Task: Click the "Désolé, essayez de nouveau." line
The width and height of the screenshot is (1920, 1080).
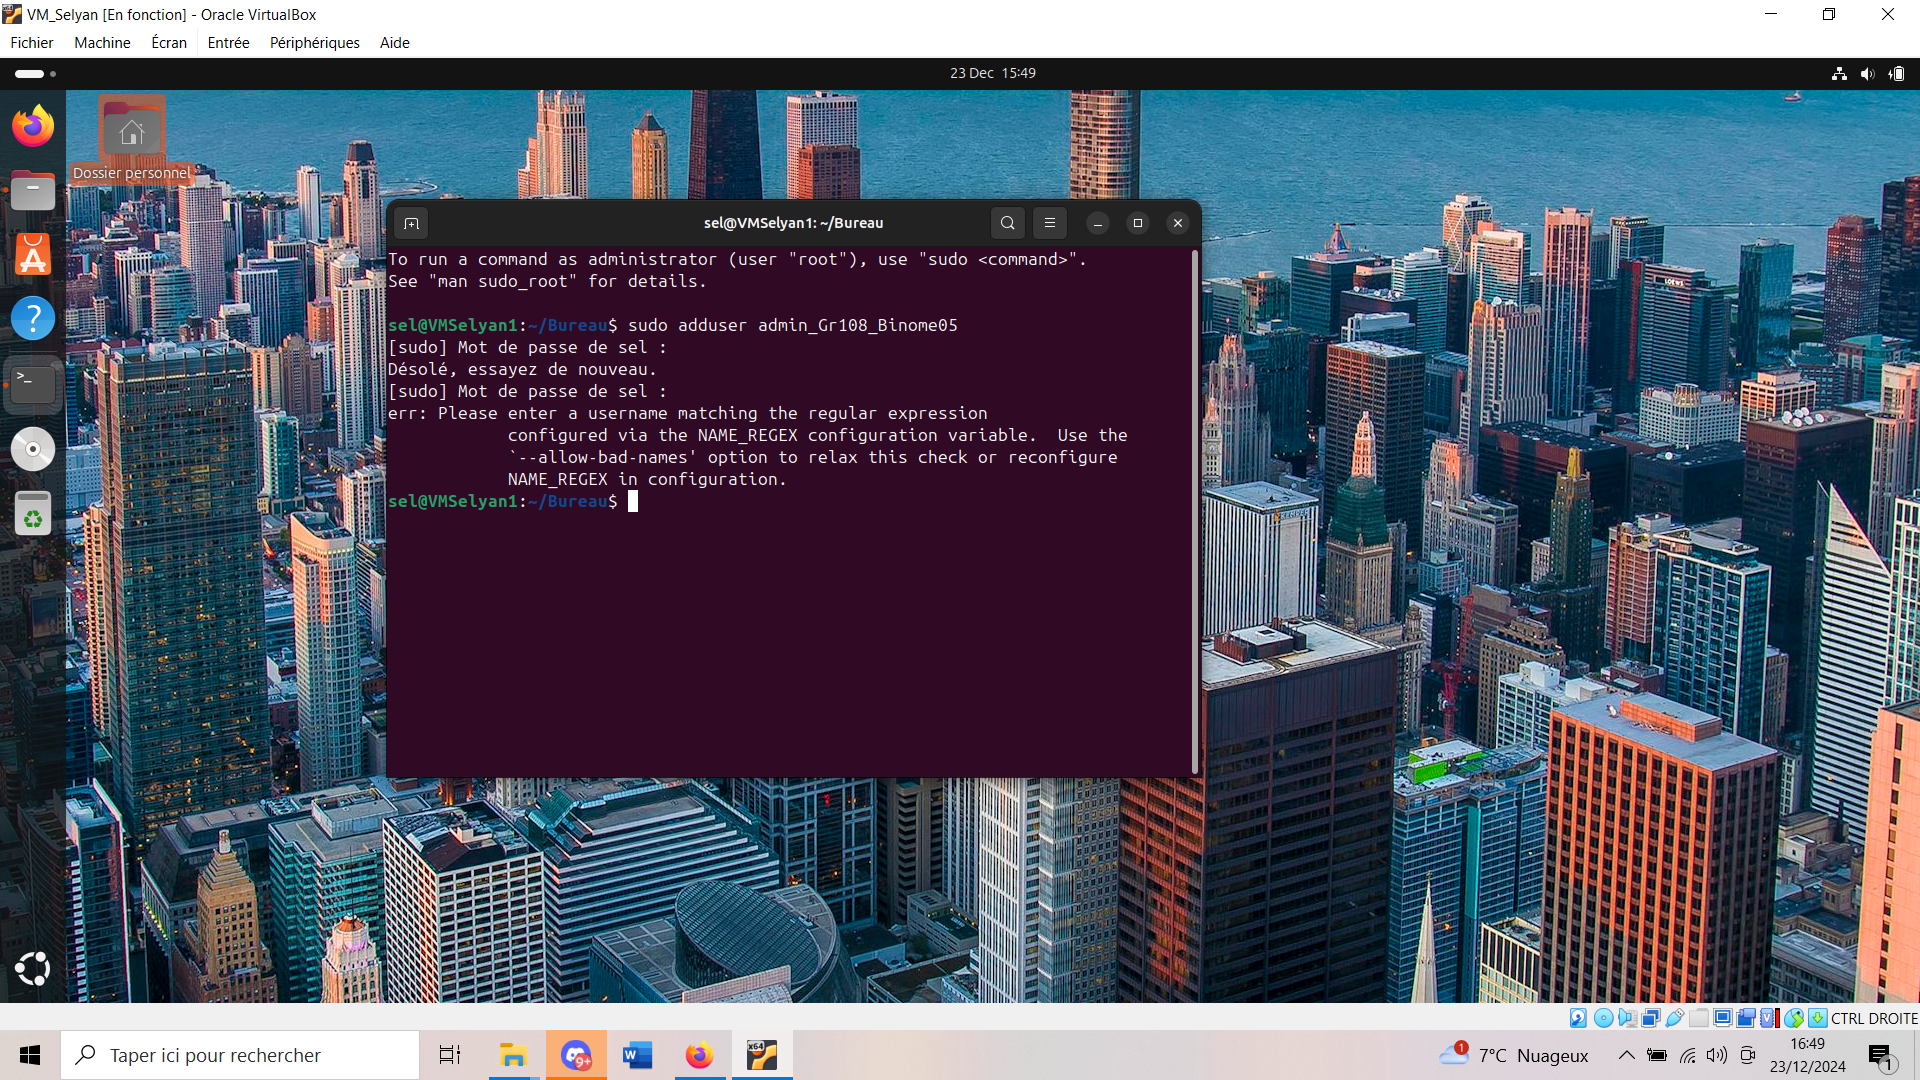Action: (522, 369)
